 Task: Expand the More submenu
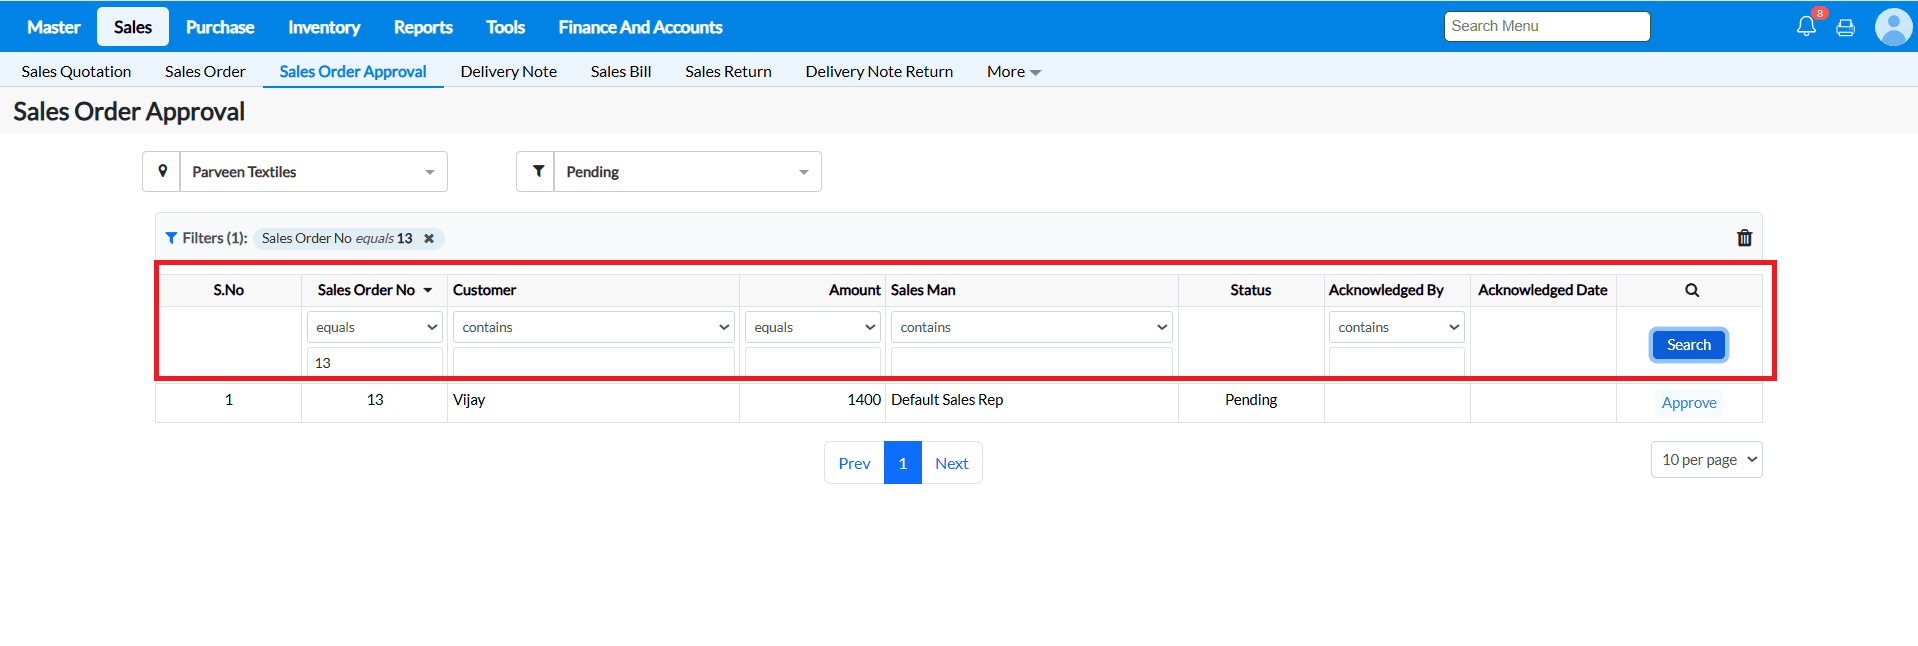click(1013, 72)
